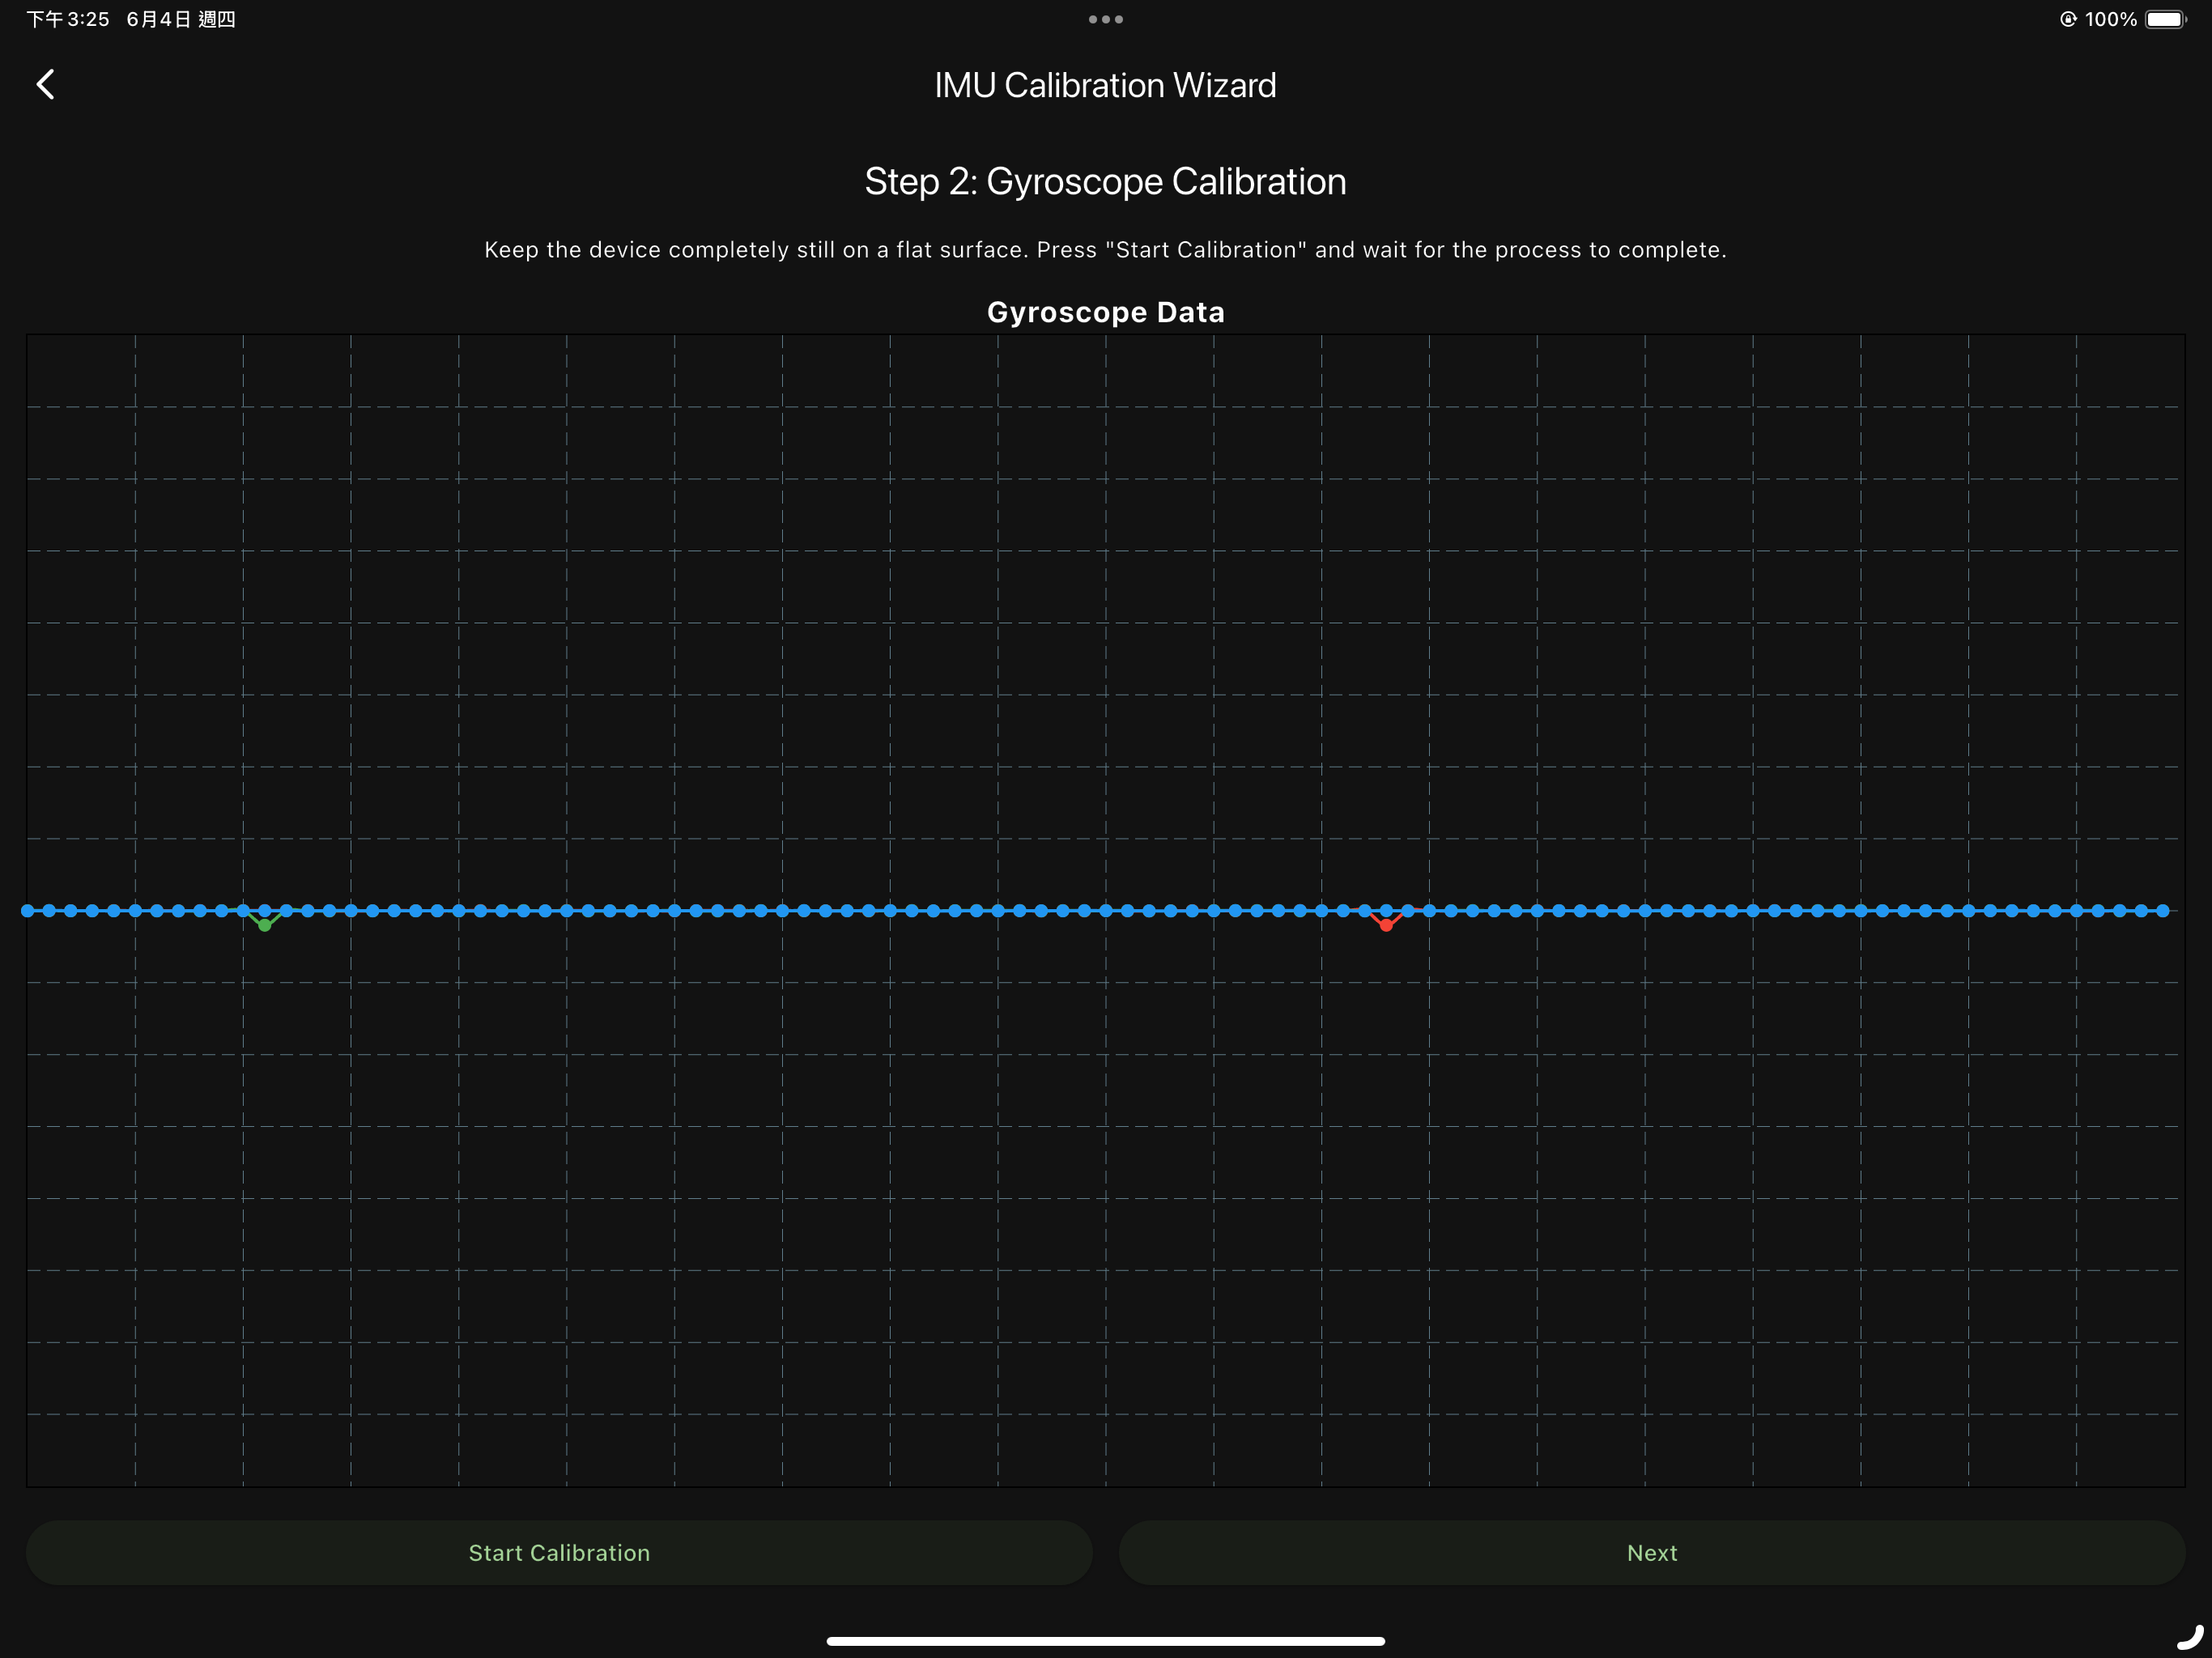Tap the 下午3:25 clock in status bar
Screen dimensions: 2212x1658
pyautogui.click(x=68, y=19)
